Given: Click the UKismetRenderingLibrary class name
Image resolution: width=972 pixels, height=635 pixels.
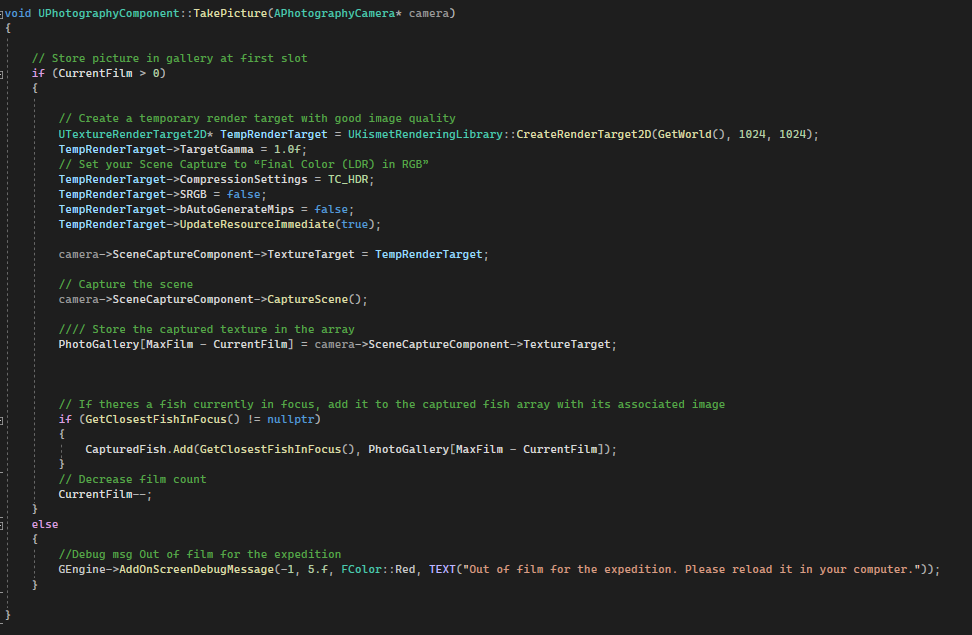Looking at the screenshot, I should pos(421,134).
